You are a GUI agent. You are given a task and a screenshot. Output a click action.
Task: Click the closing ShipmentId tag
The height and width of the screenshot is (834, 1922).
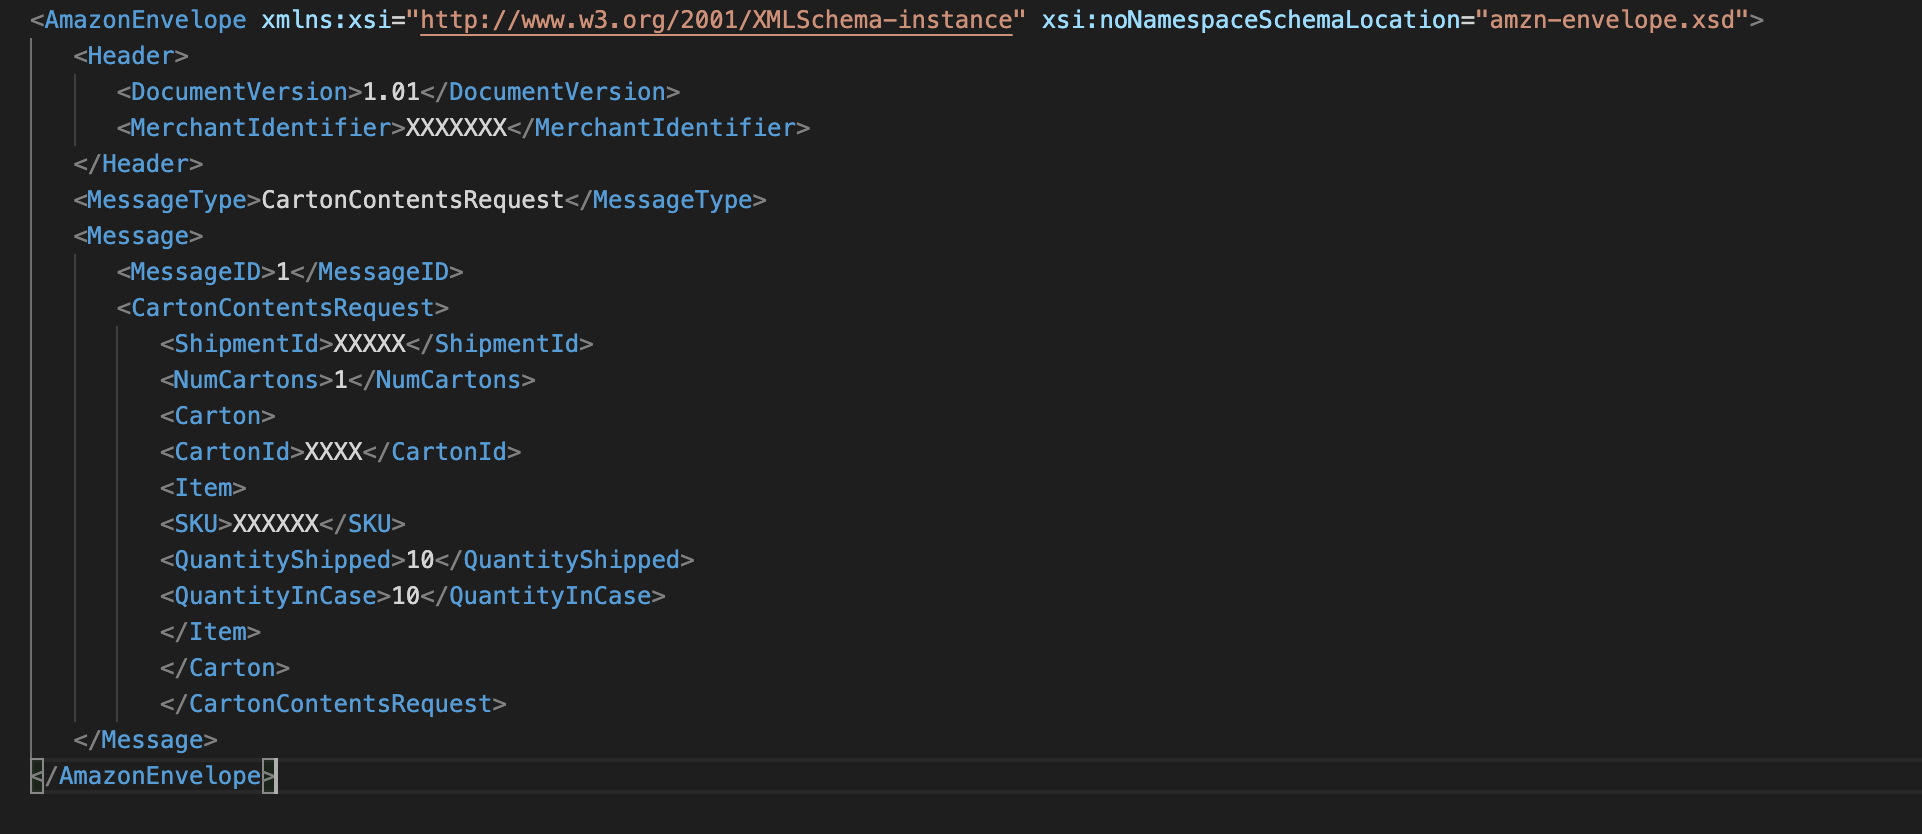(x=500, y=344)
